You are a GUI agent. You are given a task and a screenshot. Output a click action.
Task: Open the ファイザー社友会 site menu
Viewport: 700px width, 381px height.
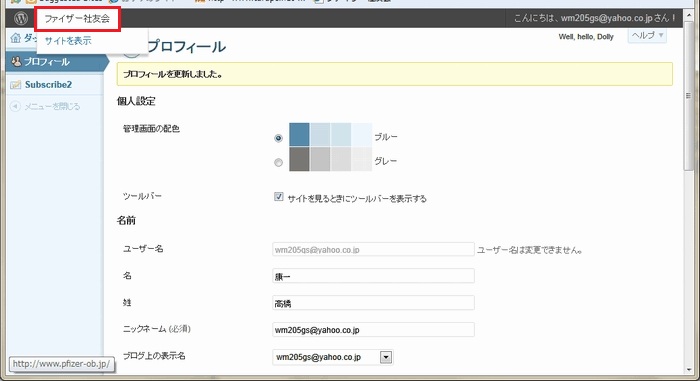pyautogui.click(x=77, y=19)
